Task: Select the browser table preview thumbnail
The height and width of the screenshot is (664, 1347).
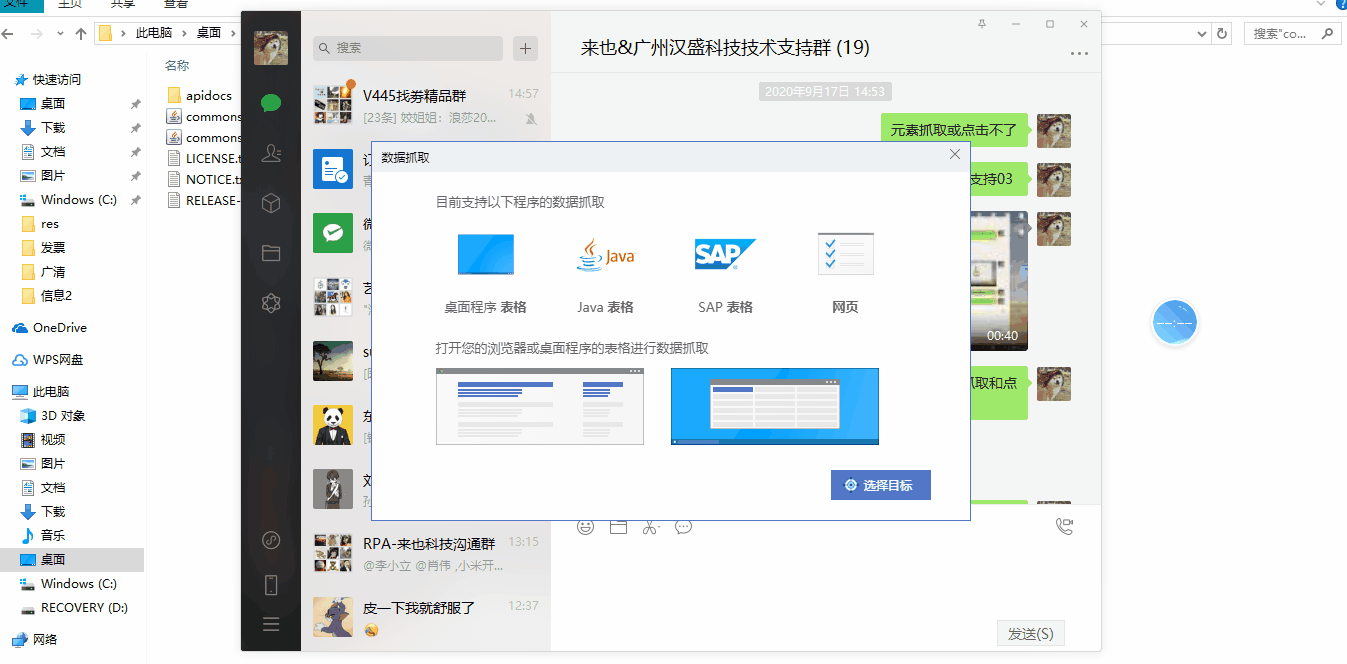Action: pyautogui.click(x=540, y=406)
